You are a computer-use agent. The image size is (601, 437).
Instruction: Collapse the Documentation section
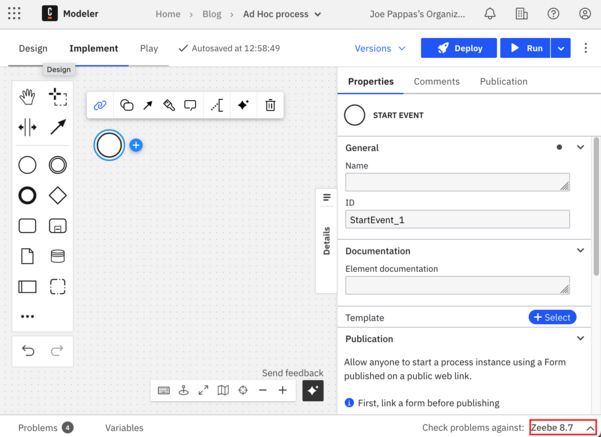[x=581, y=251]
